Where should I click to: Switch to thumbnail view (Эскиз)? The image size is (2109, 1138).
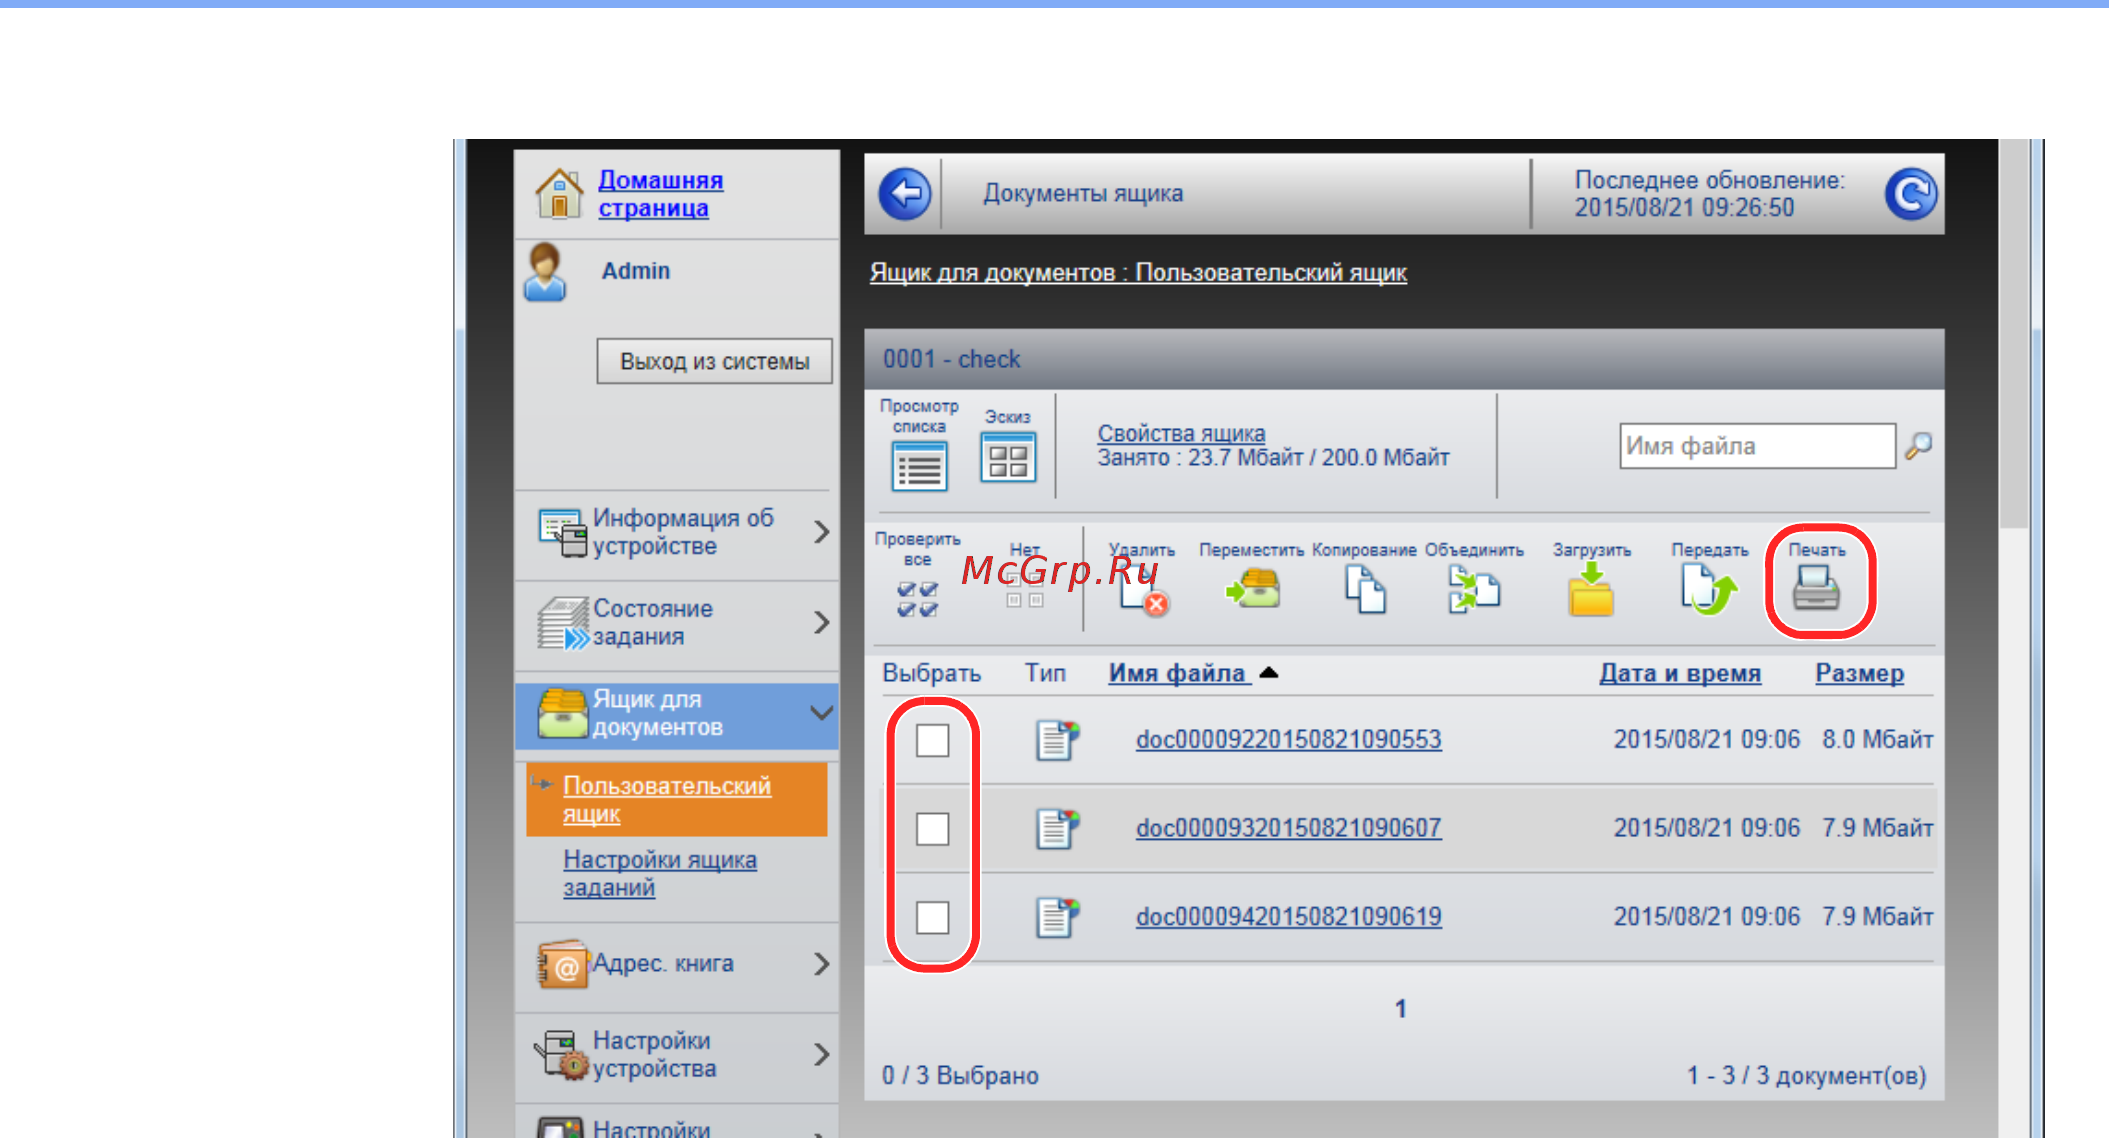[1007, 458]
